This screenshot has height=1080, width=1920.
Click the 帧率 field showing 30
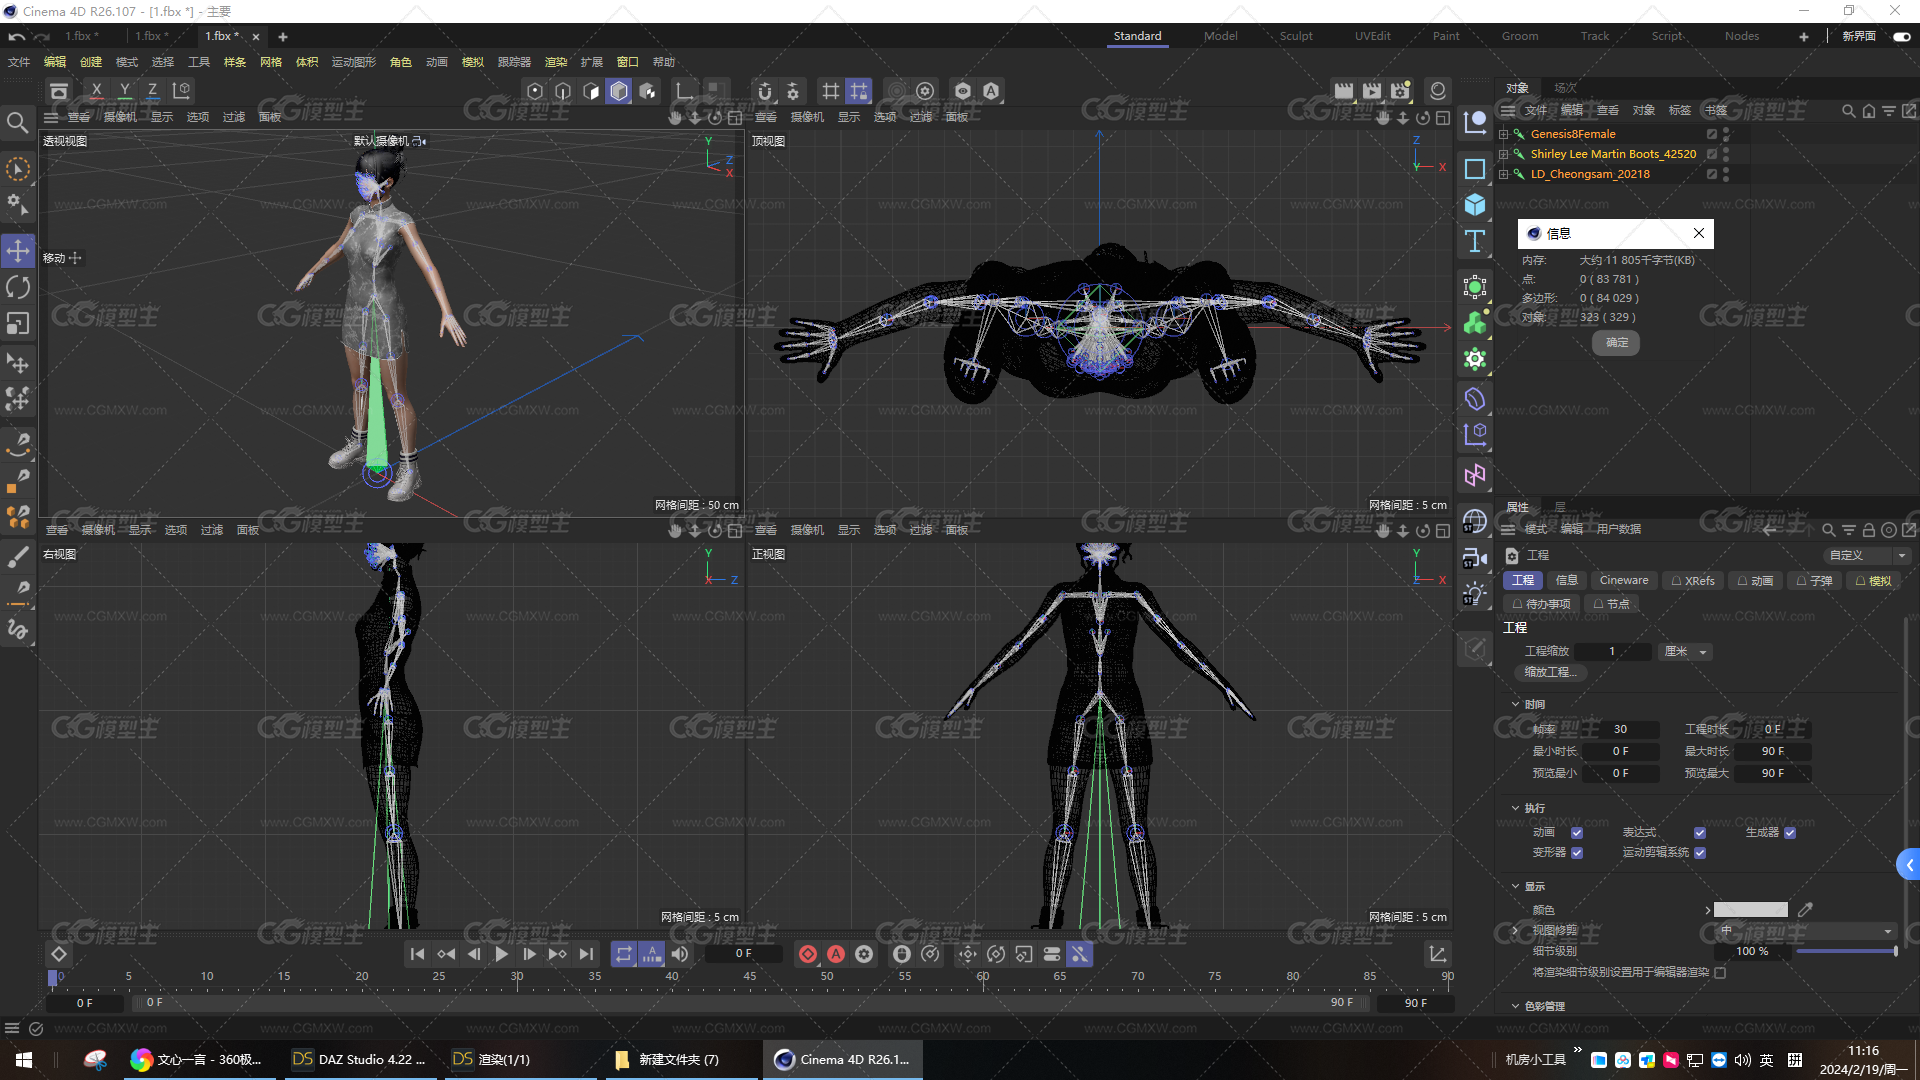tap(1620, 730)
